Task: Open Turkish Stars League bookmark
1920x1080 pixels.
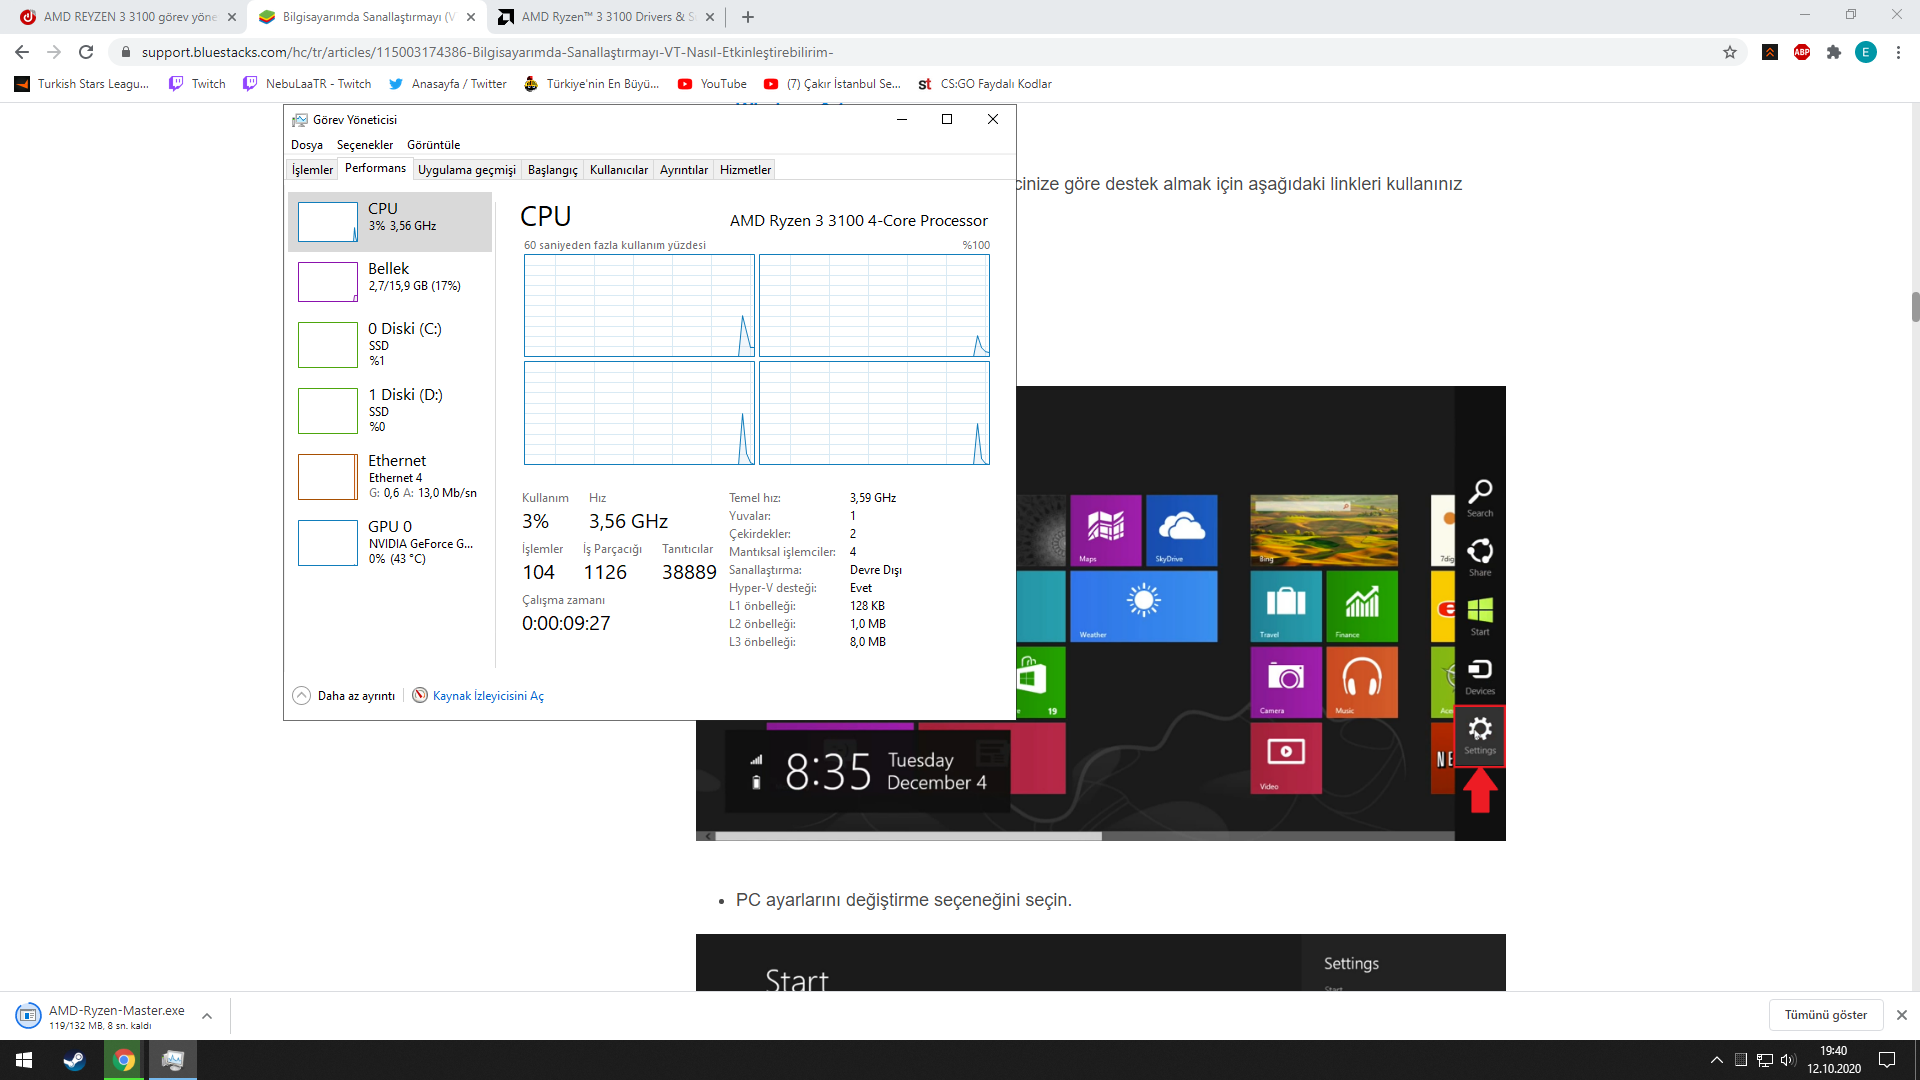Action: pyautogui.click(x=82, y=84)
